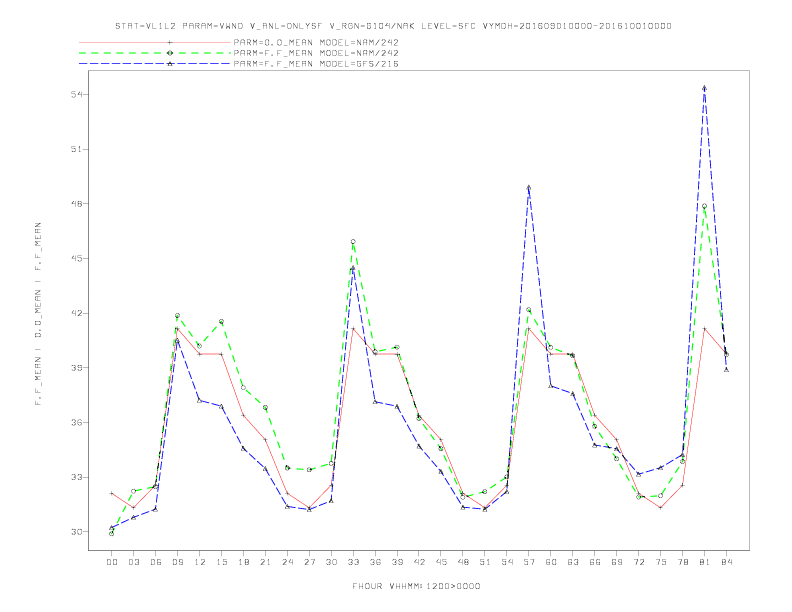792x612 pixels.
Task: Click x-axis tick label 63
Action: [573, 562]
